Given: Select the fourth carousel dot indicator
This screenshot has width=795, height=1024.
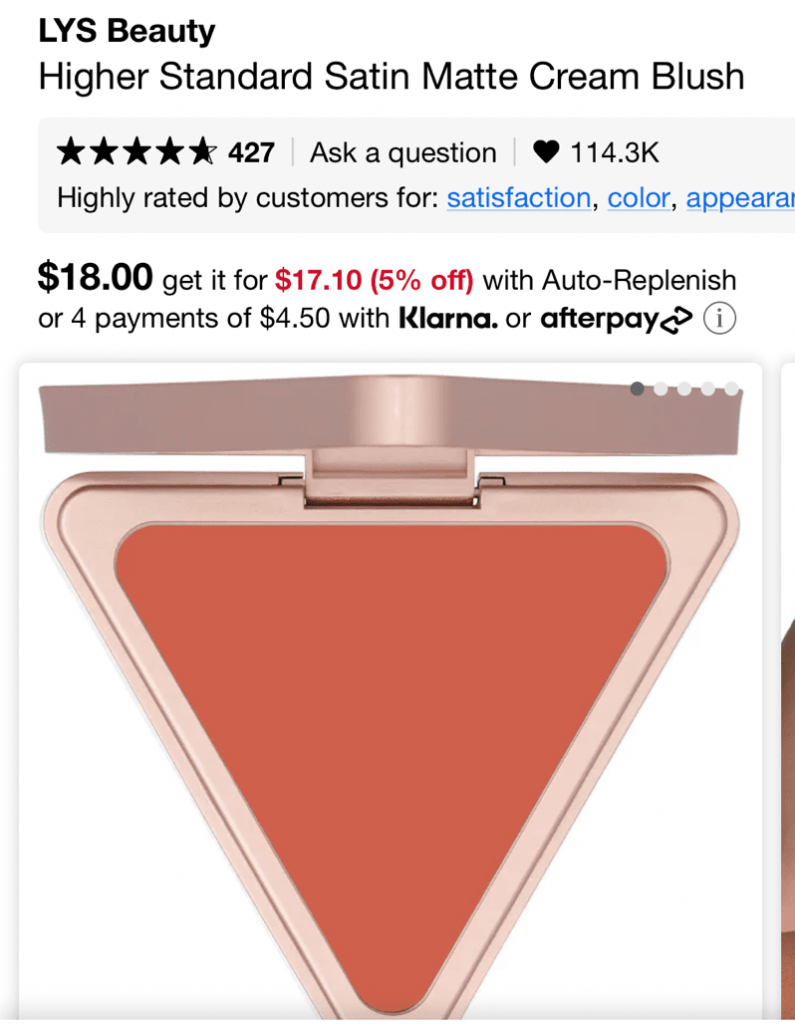Looking at the screenshot, I should pos(707,389).
